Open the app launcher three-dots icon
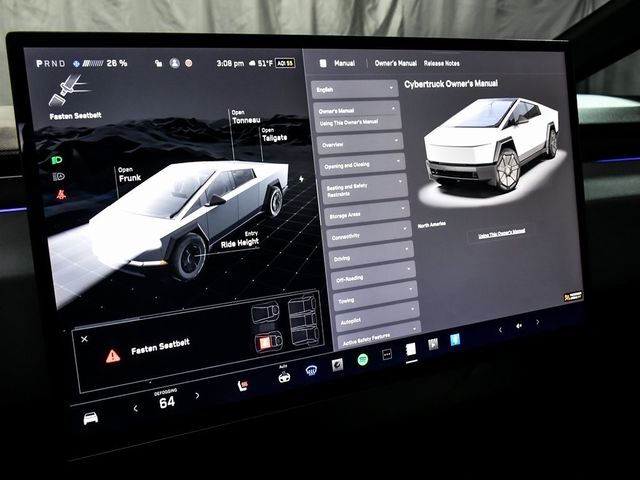Viewport: 640px width, 480px height. pyautogui.click(x=387, y=354)
